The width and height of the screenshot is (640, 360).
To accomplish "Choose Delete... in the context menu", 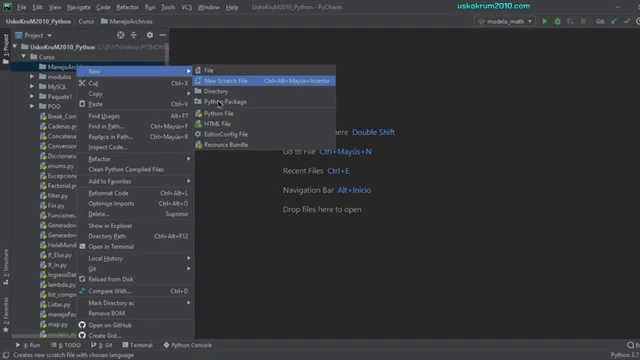I will point(135,214).
